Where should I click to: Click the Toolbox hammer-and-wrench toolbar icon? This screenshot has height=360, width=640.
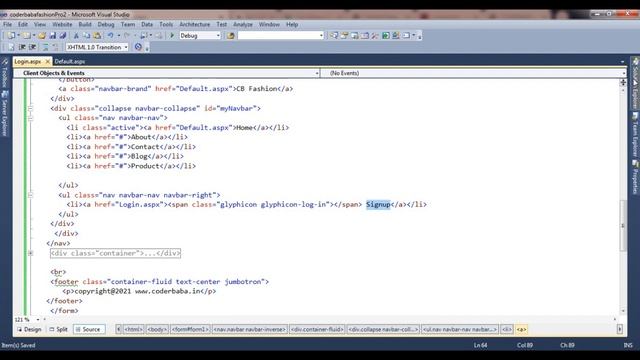375,36
